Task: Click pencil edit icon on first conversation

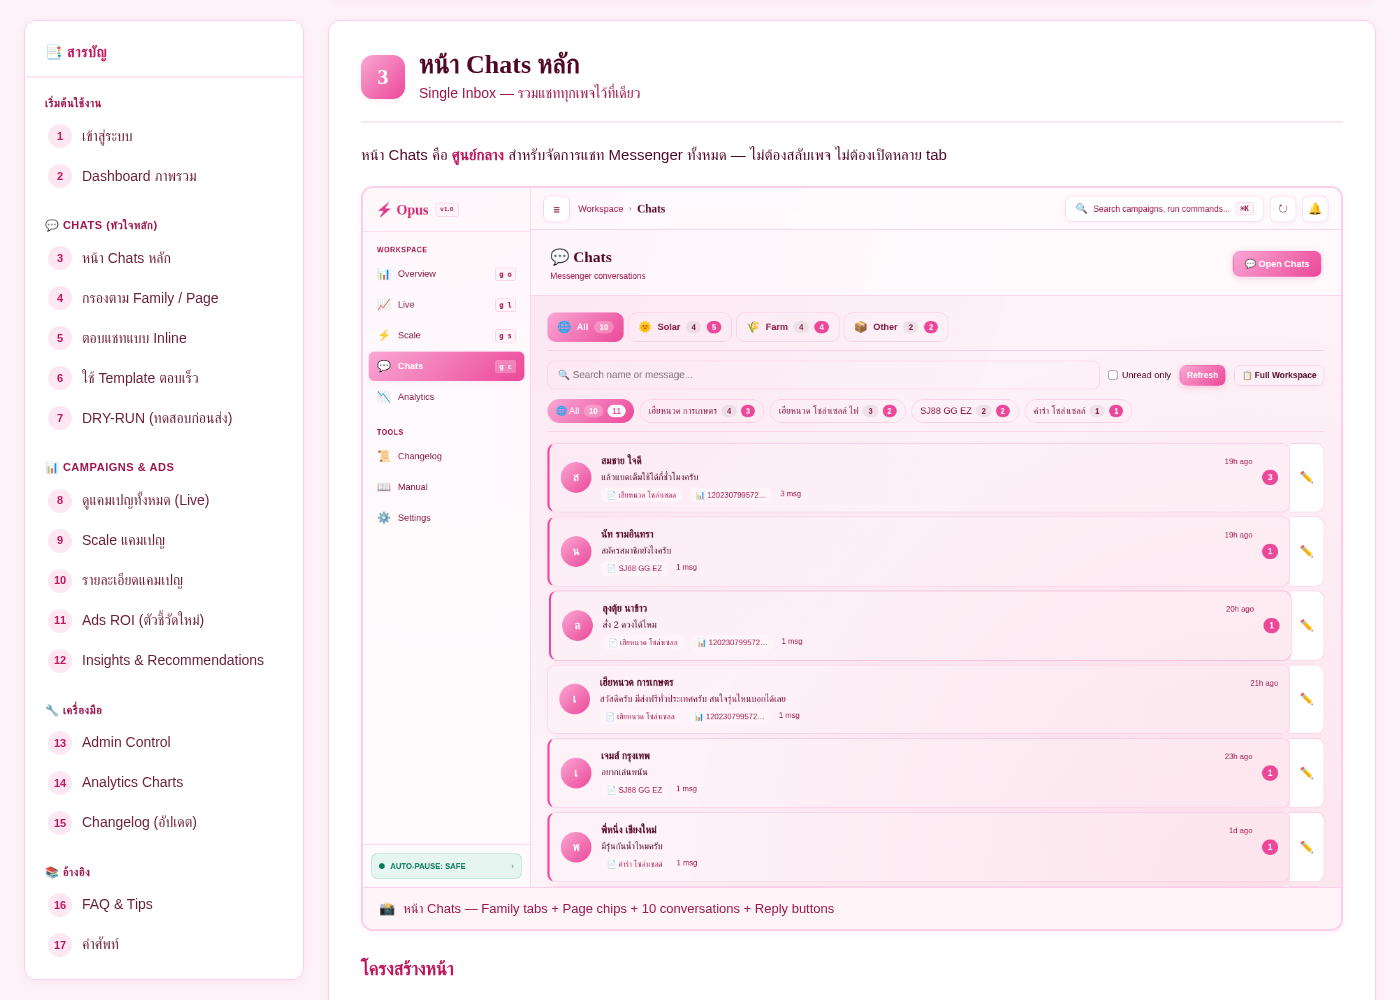Action: 1306,477
